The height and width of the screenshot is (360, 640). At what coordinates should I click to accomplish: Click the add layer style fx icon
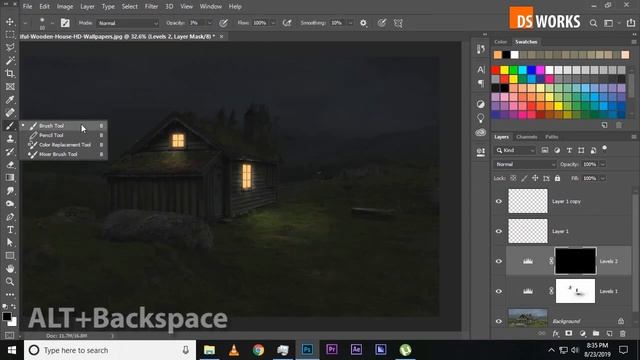(x=556, y=333)
